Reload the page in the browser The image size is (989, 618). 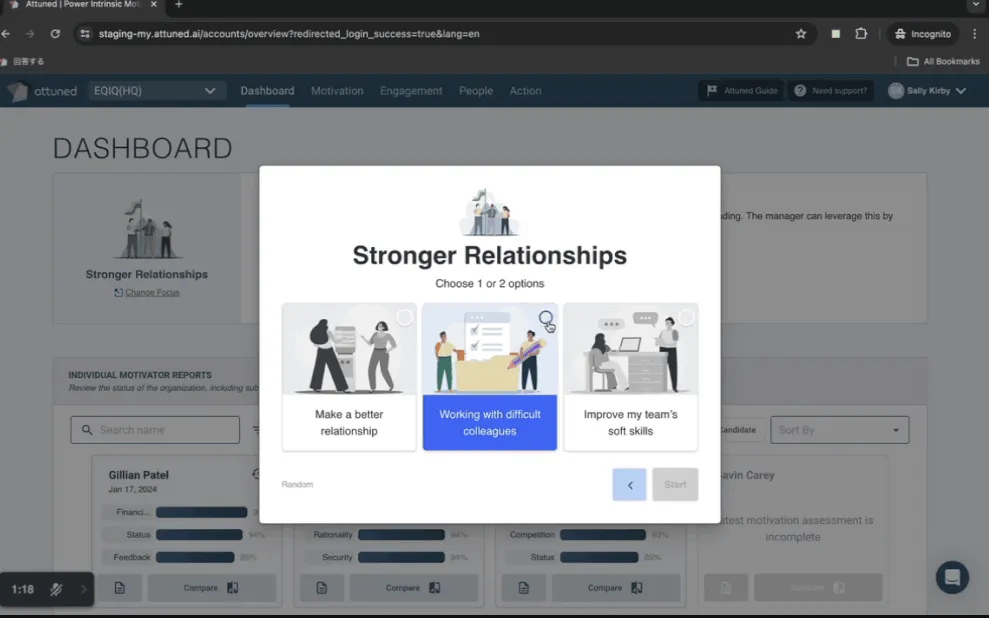[55, 34]
